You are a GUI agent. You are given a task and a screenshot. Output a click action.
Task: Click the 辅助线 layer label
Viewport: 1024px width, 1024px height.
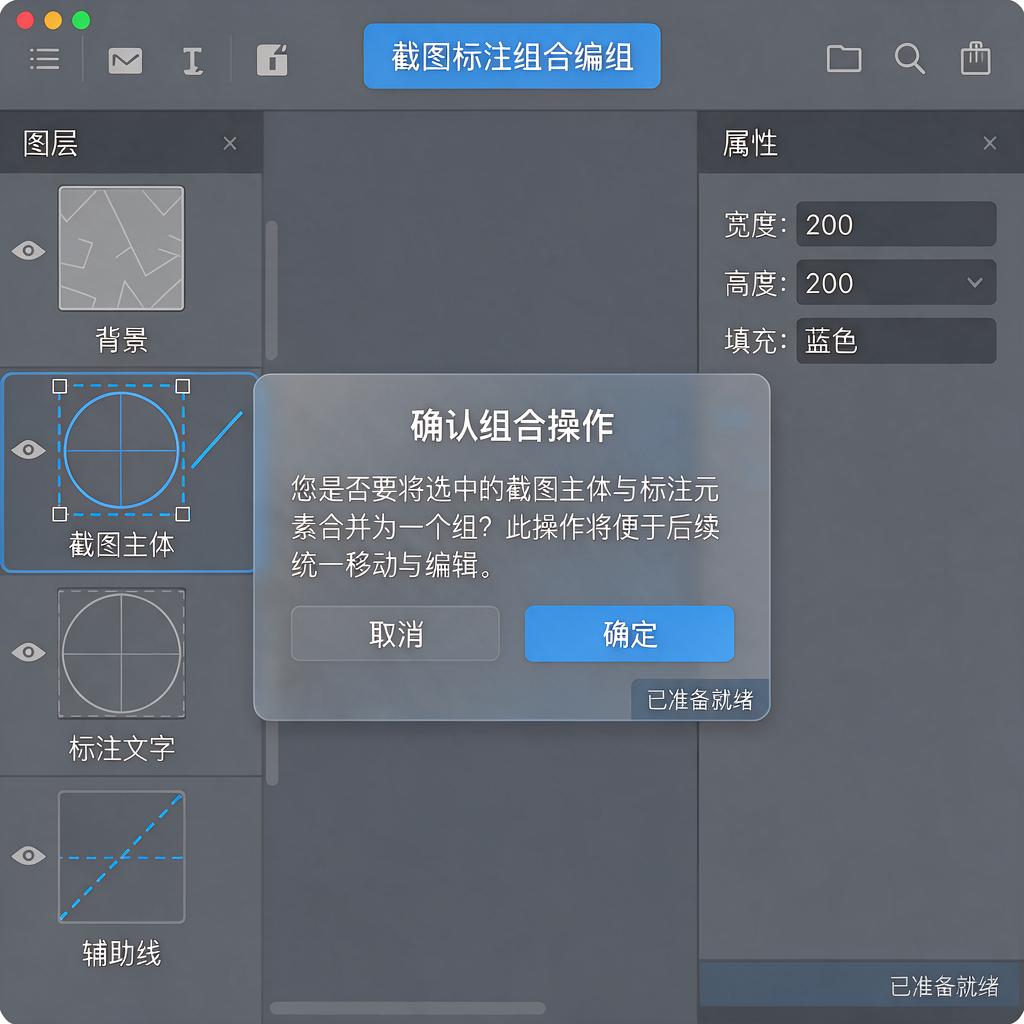click(x=121, y=953)
